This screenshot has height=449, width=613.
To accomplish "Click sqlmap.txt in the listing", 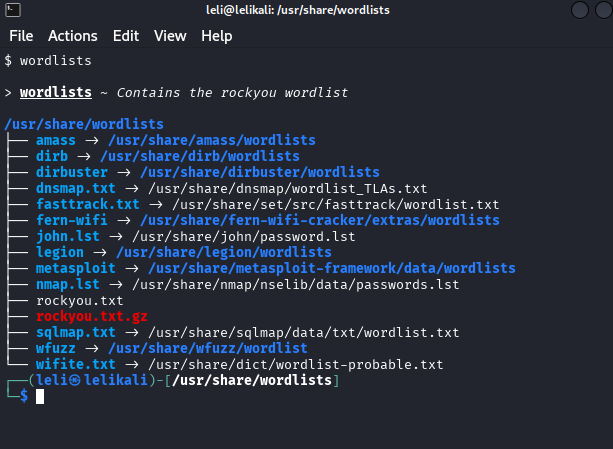I will [76, 333].
